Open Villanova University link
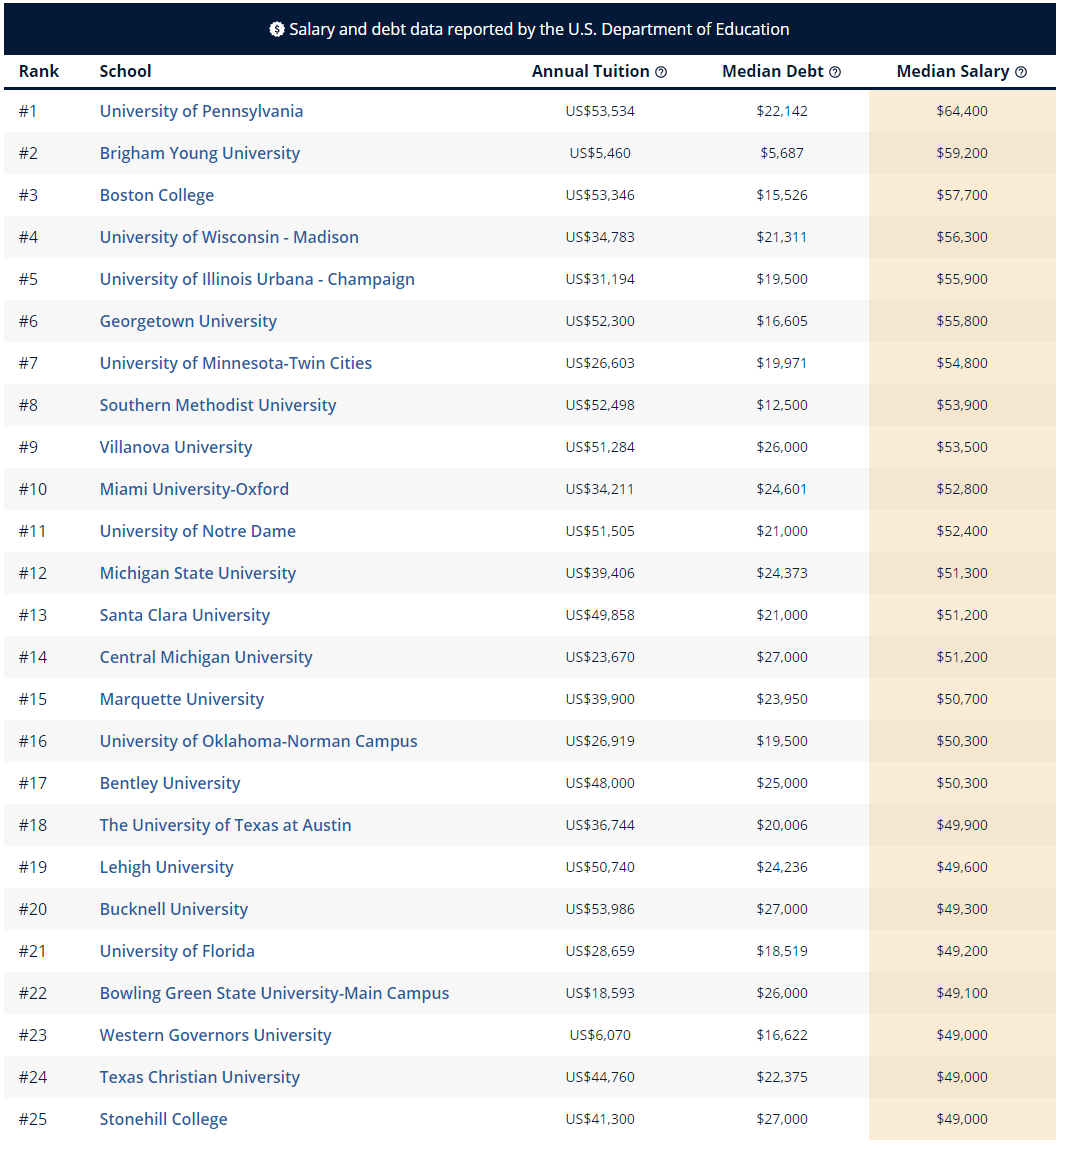 (x=176, y=447)
